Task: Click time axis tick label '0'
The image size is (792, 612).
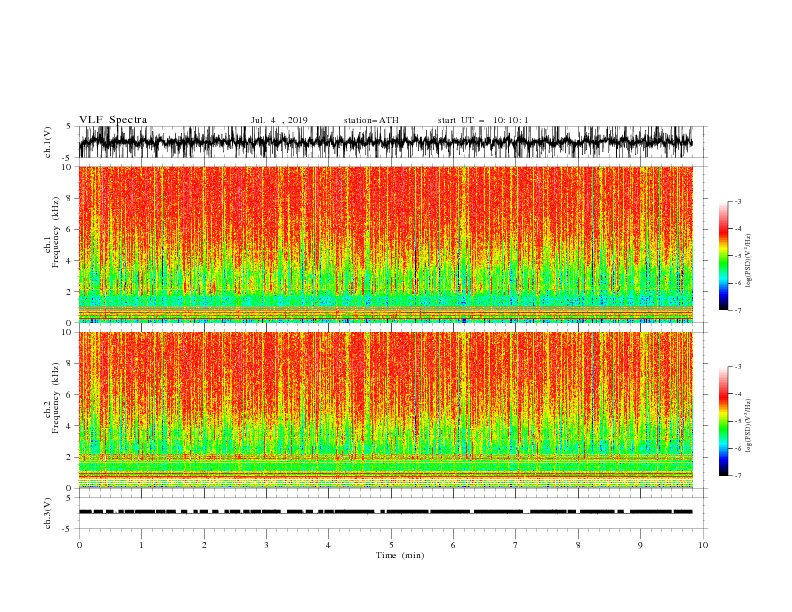Action: 79,545
